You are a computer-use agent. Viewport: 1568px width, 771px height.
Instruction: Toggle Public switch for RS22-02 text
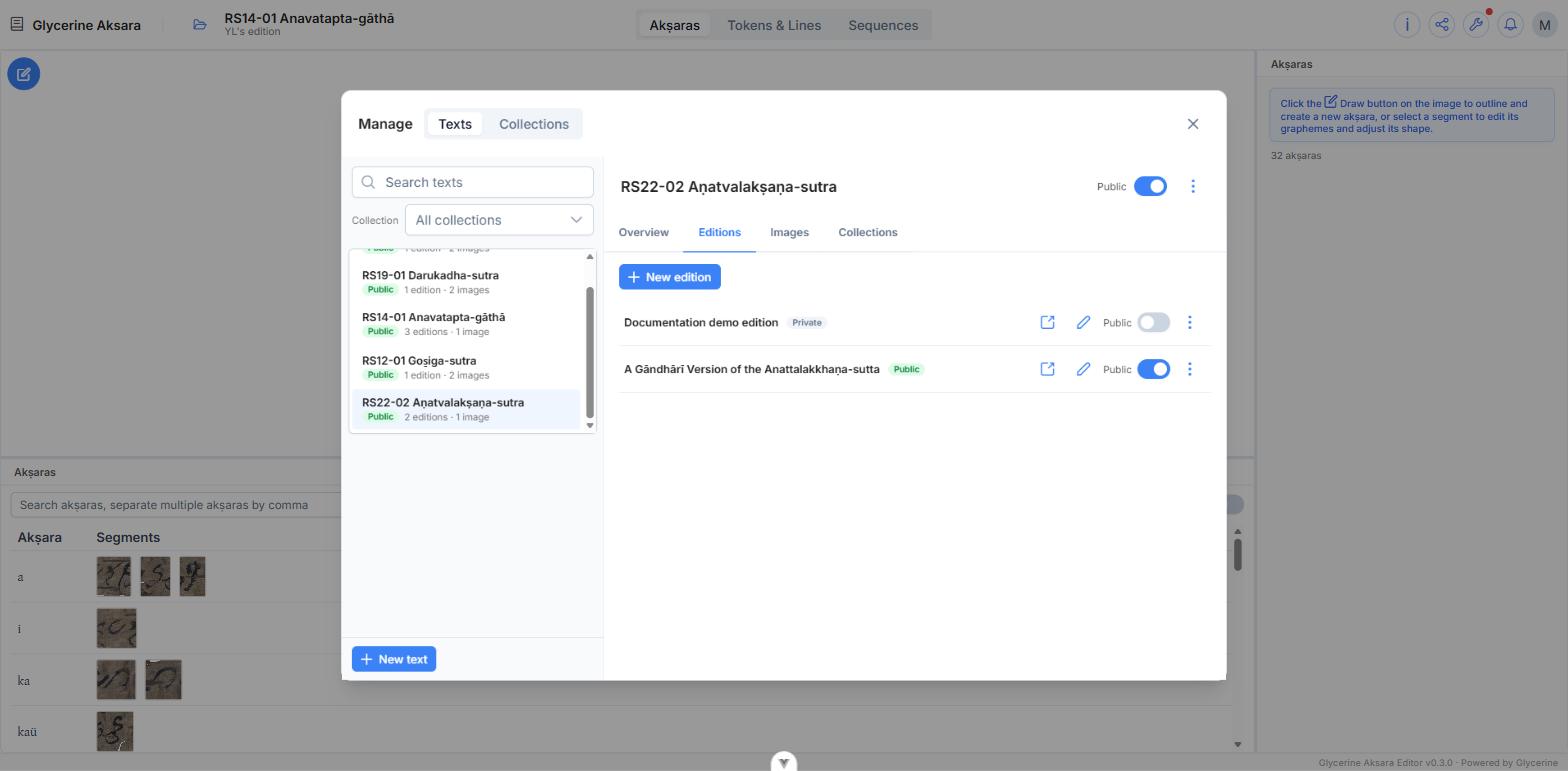coord(1150,186)
